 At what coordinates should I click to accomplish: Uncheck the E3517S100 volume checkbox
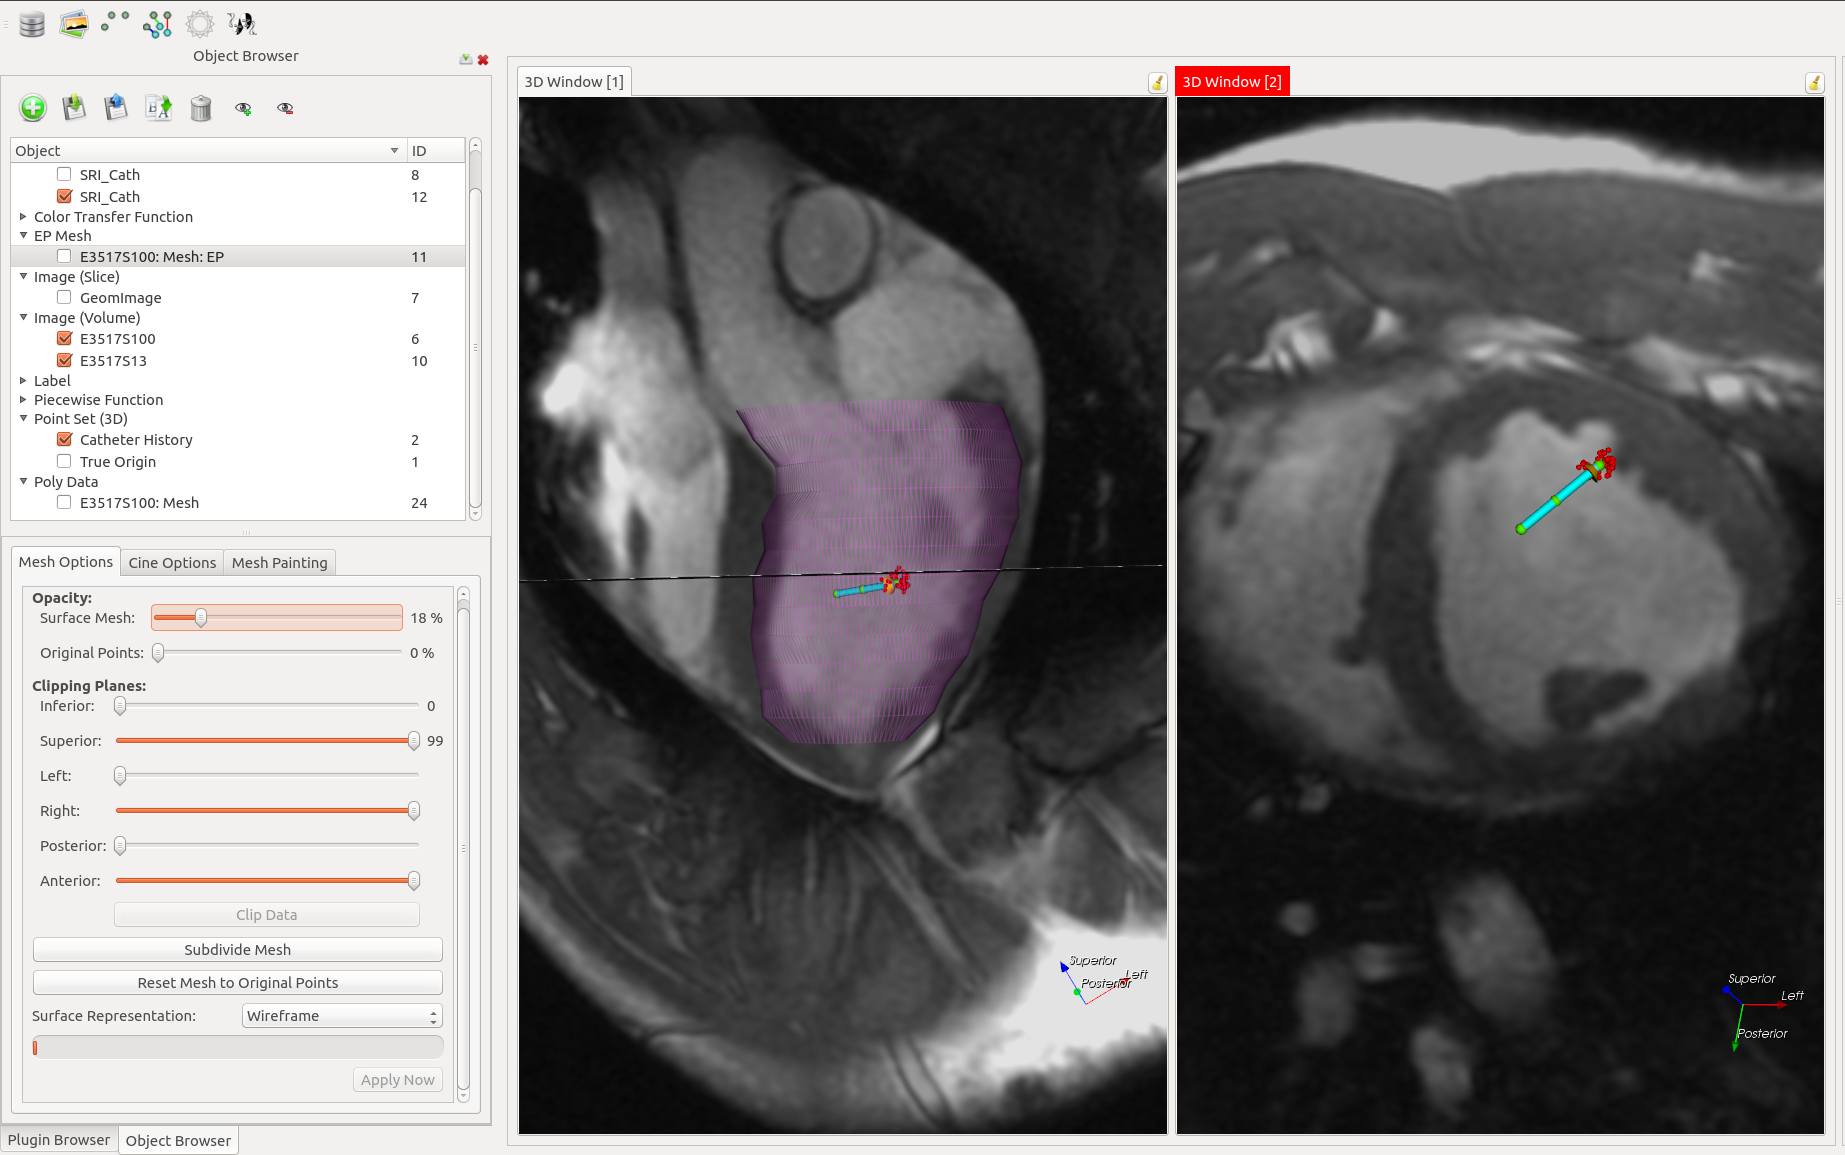pos(64,338)
